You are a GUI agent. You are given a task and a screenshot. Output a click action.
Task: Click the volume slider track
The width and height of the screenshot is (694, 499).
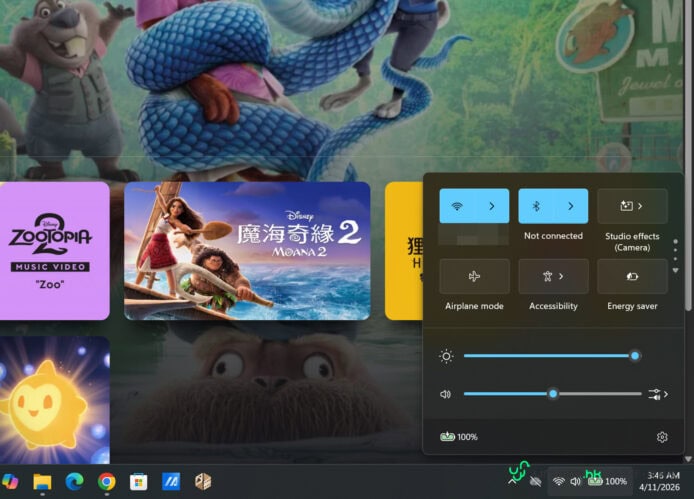coord(552,394)
